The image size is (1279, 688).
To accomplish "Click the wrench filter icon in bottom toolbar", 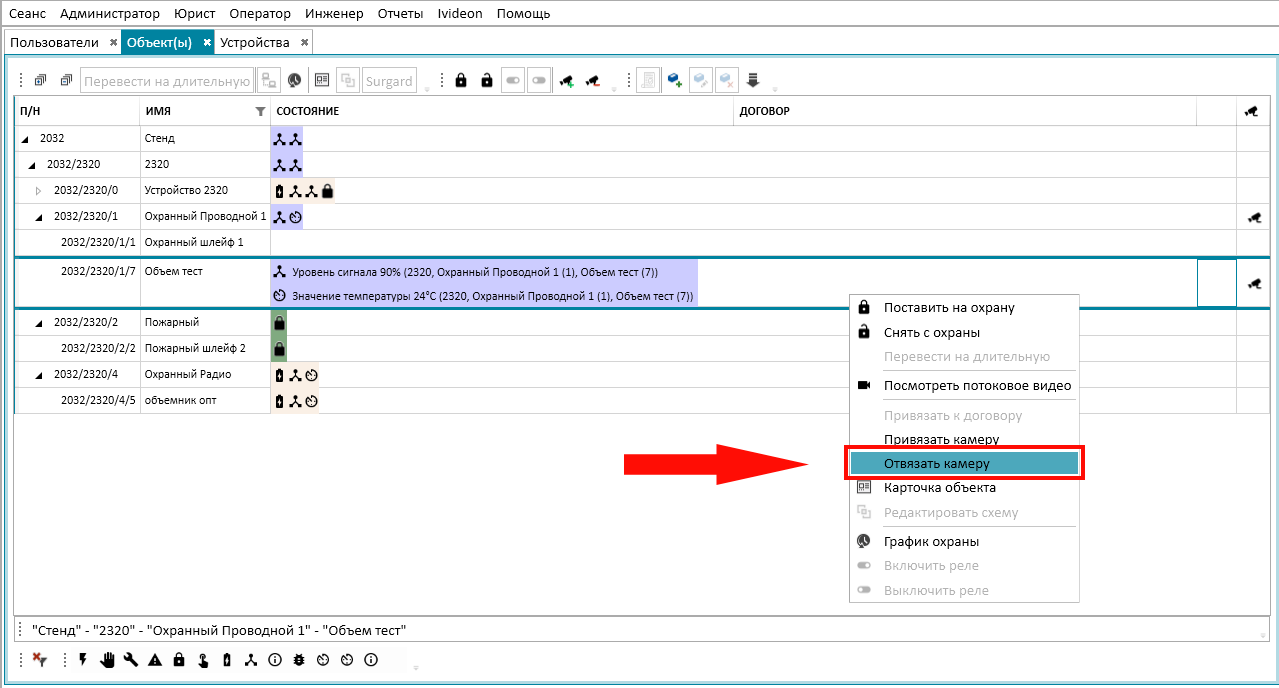I will [x=131, y=660].
